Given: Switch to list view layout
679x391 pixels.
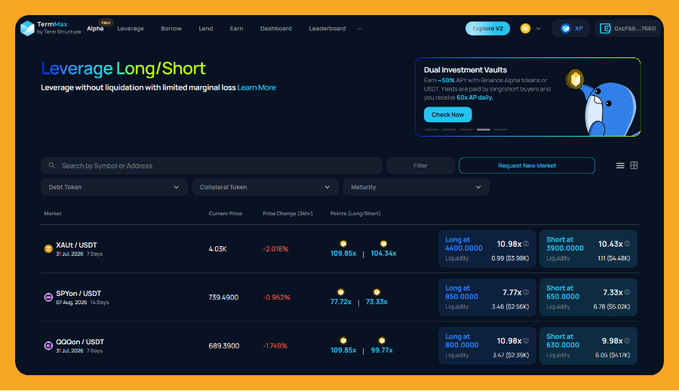Looking at the screenshot, I should [x=620, y=165].
